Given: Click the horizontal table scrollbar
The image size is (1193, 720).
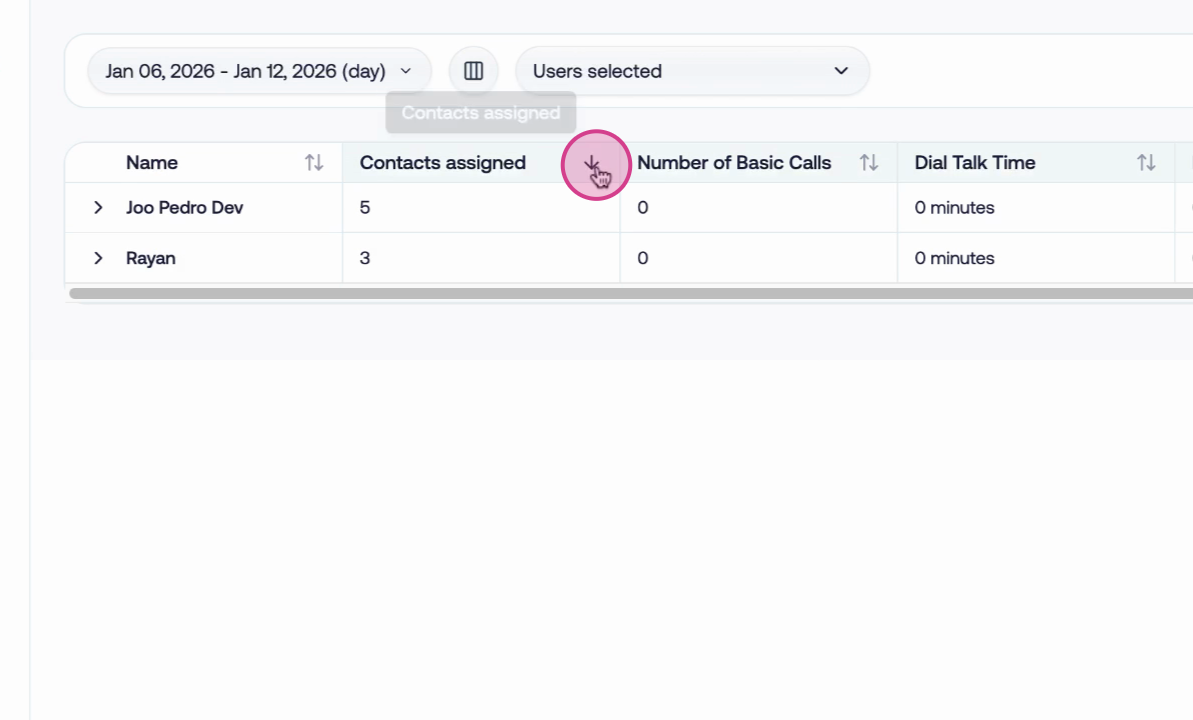Looking at the screenshot, I should tap(631, 293).
